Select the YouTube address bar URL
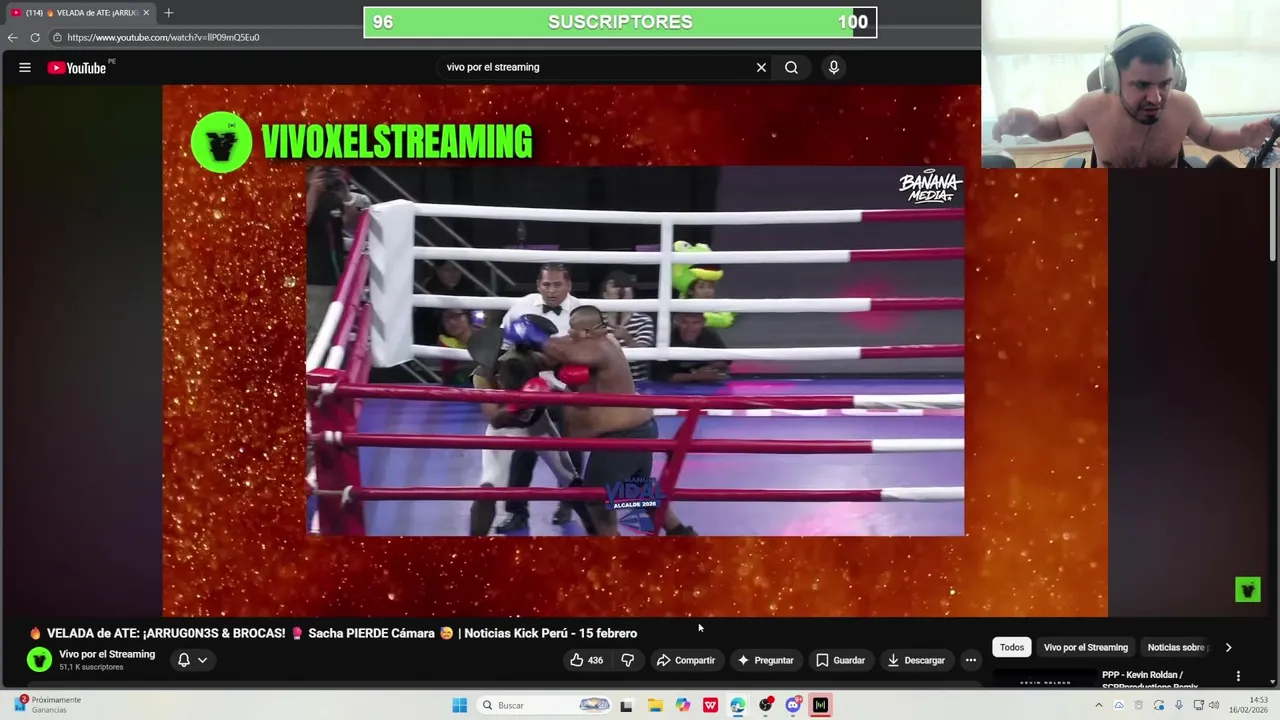This screenshot has height=720, width=1280. [x=163, y=37]
